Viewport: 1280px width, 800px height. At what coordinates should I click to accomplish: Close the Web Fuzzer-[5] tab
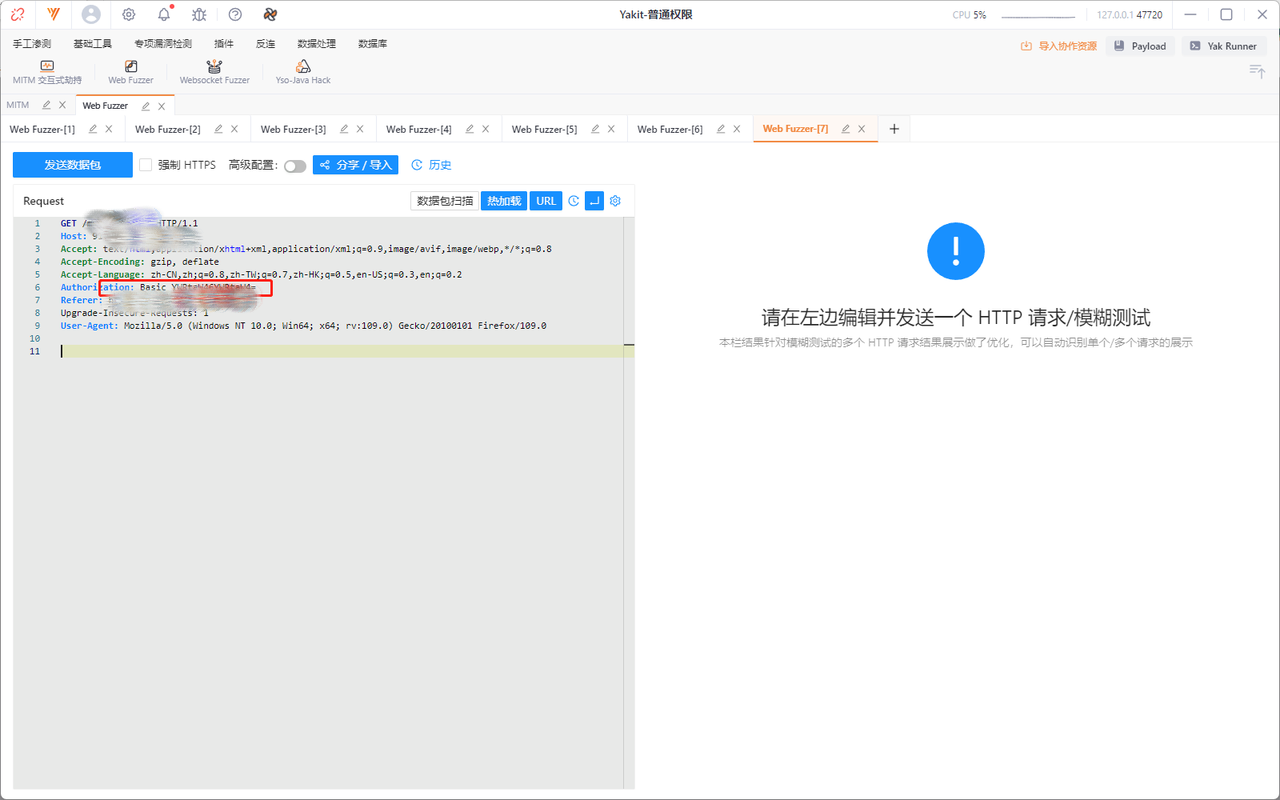coord(611,129)
